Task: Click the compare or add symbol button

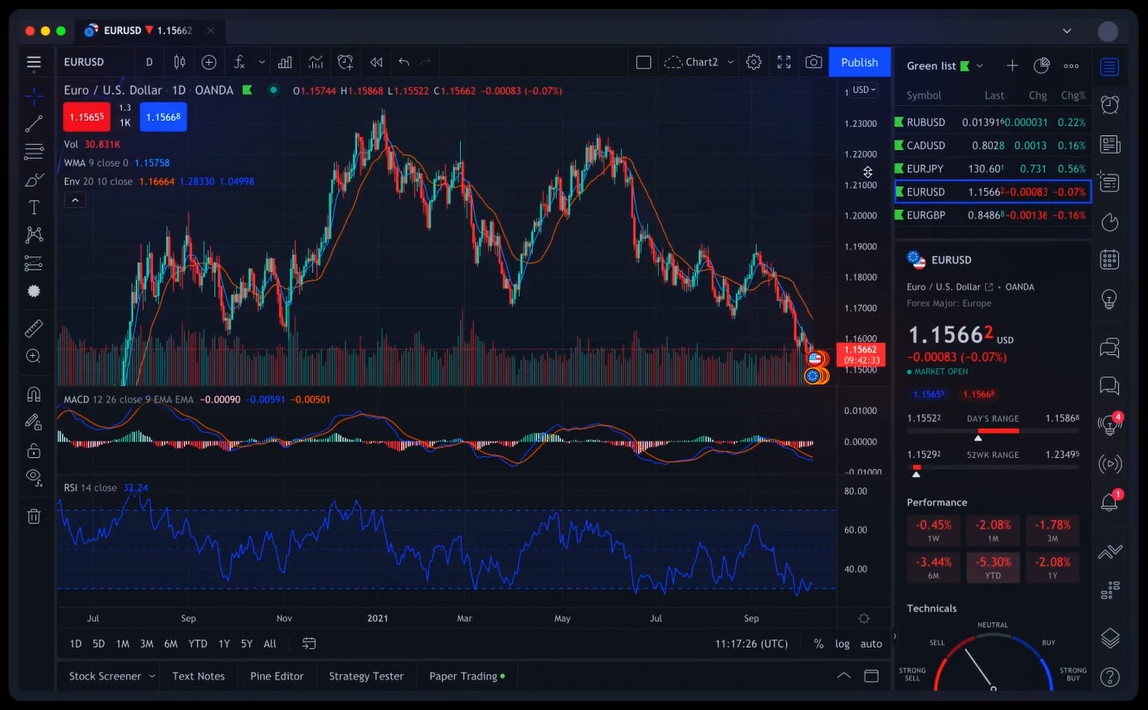Action: click(x=209, y=62)
